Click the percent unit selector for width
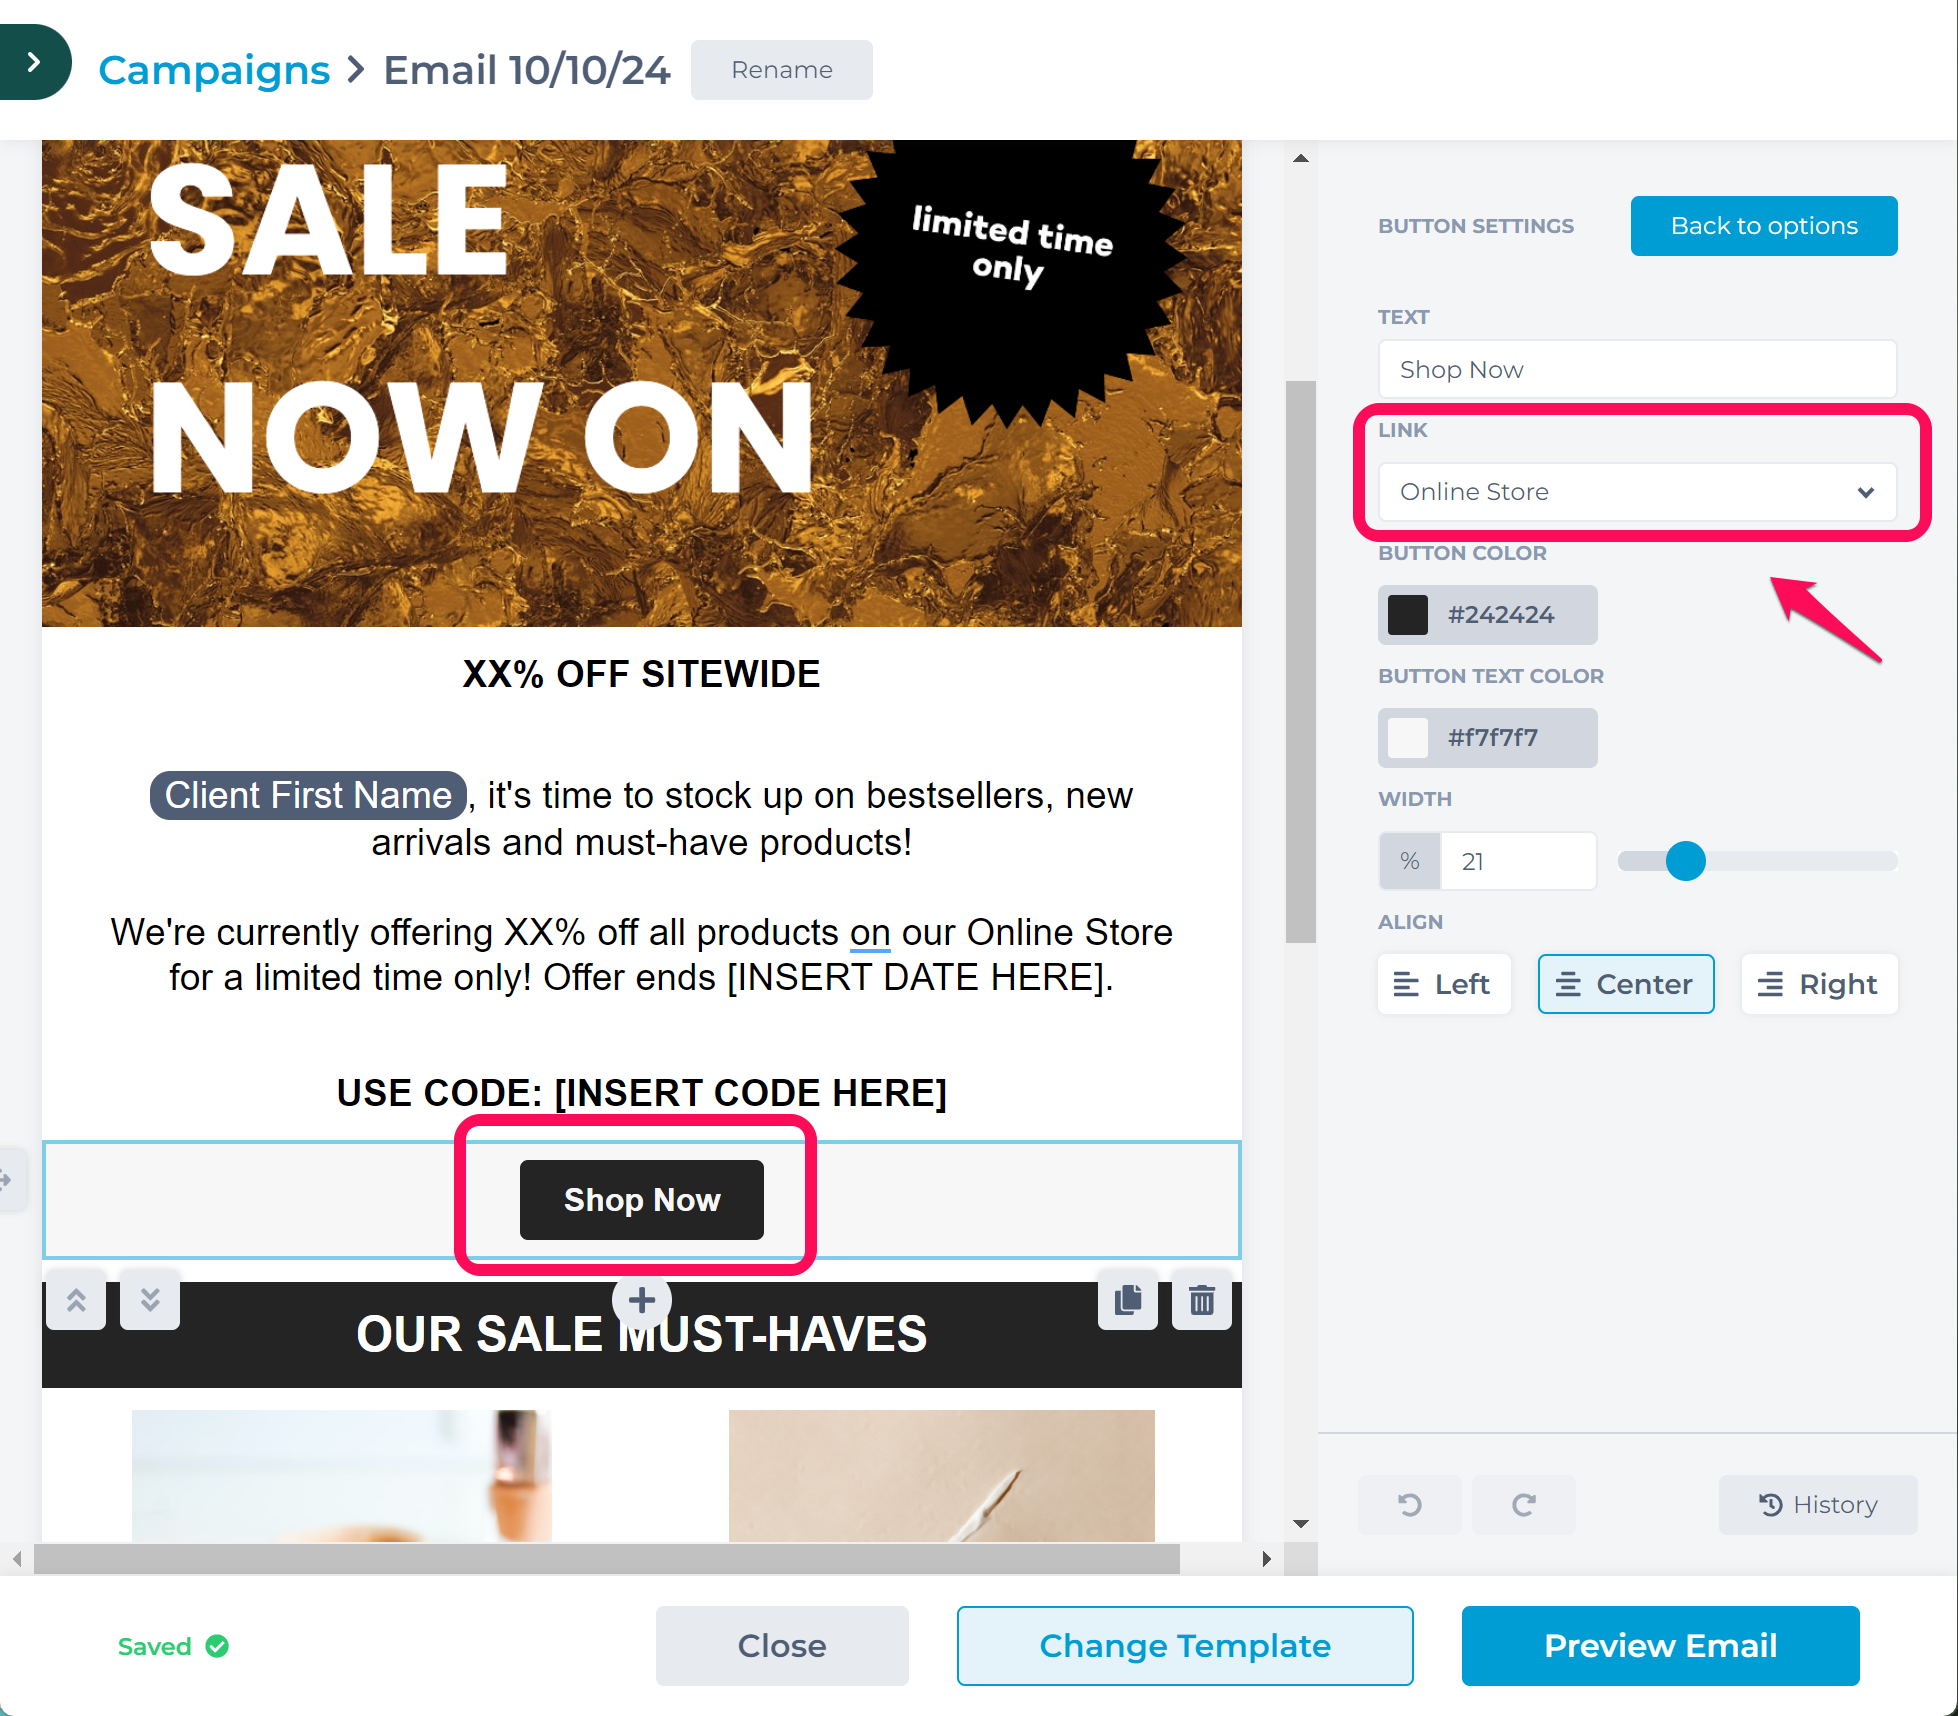This screenshot has width=1958, height=1716. (x=1410, y=861)
